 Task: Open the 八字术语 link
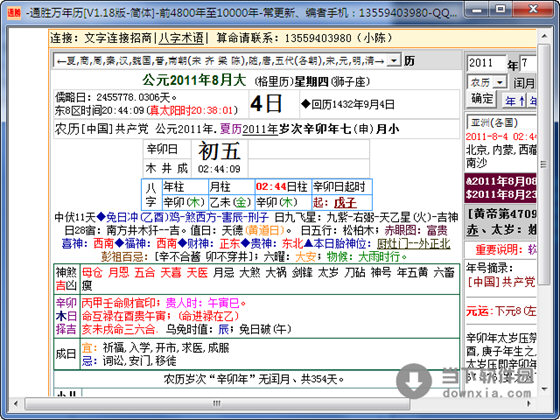click(181, 38)
